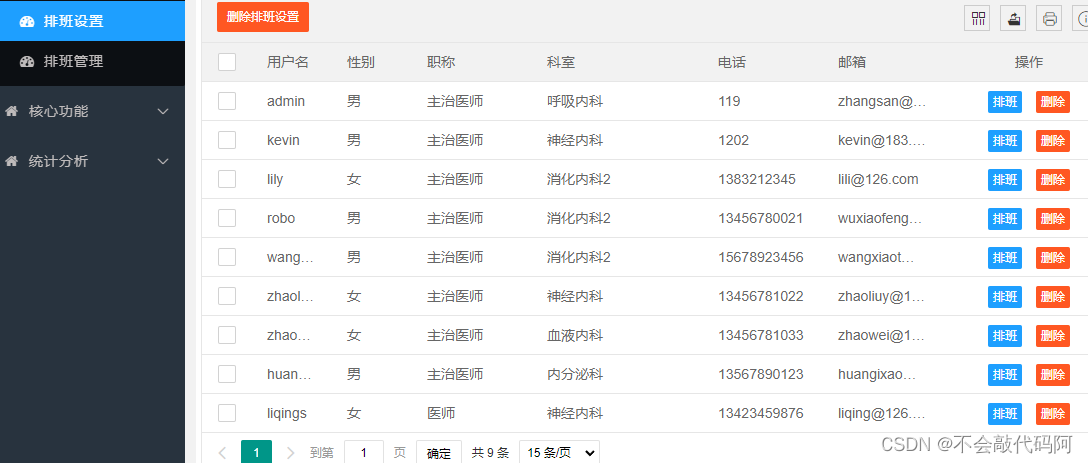Click 删除 for the wangxiaot… row

coord(1053,258)
